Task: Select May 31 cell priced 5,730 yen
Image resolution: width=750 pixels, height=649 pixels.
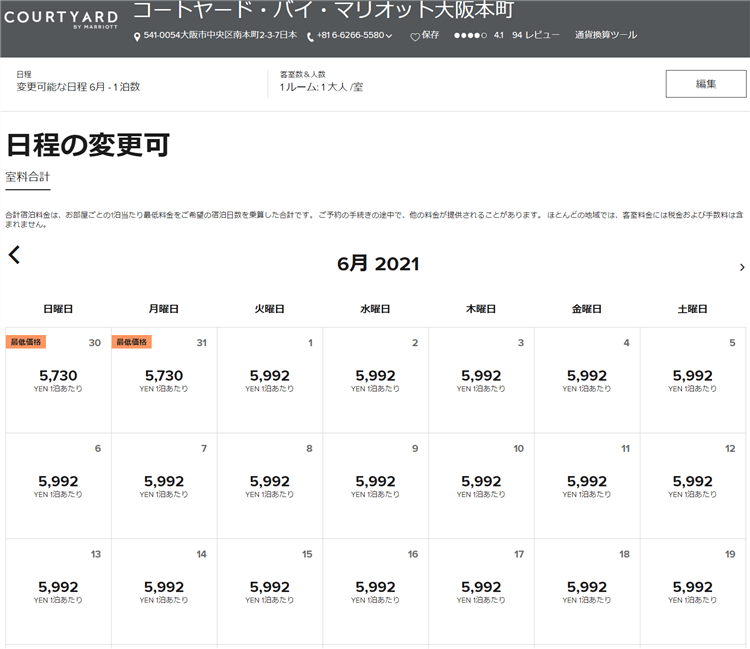Action: tap(164, 380)
